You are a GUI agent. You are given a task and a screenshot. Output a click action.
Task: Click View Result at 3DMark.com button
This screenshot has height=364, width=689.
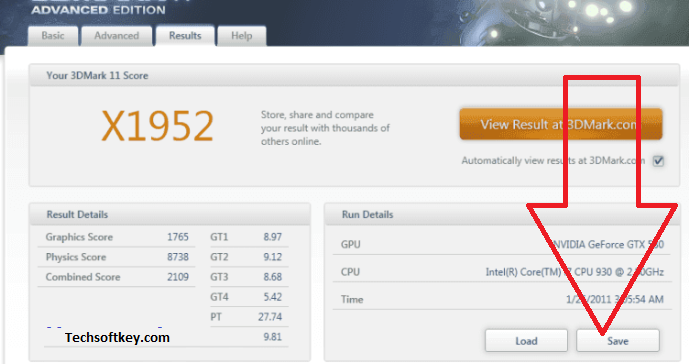[561, 124]
